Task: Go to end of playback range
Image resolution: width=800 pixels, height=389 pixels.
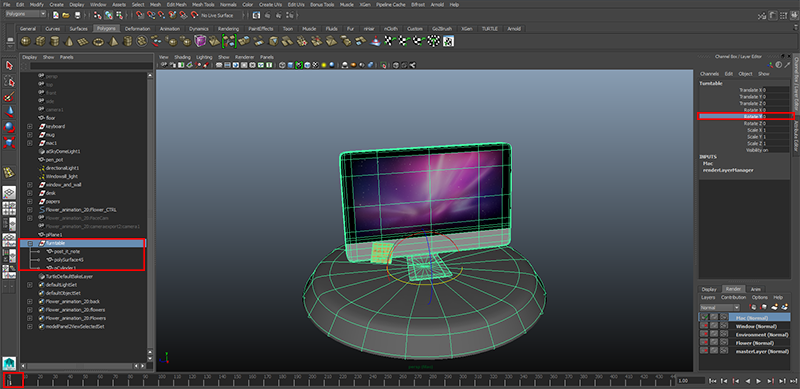Action: (793, 381)
